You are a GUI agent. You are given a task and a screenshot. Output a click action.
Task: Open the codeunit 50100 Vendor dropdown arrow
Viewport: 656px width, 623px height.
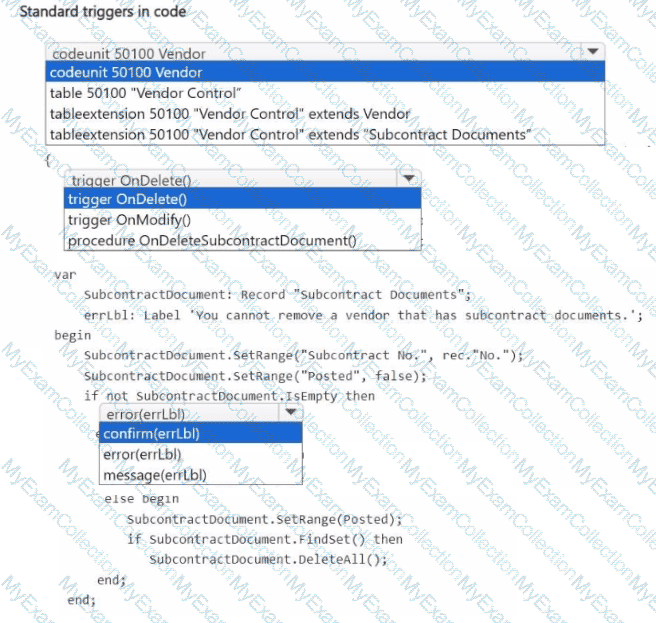pyautogui.click(x=592, y=52)
